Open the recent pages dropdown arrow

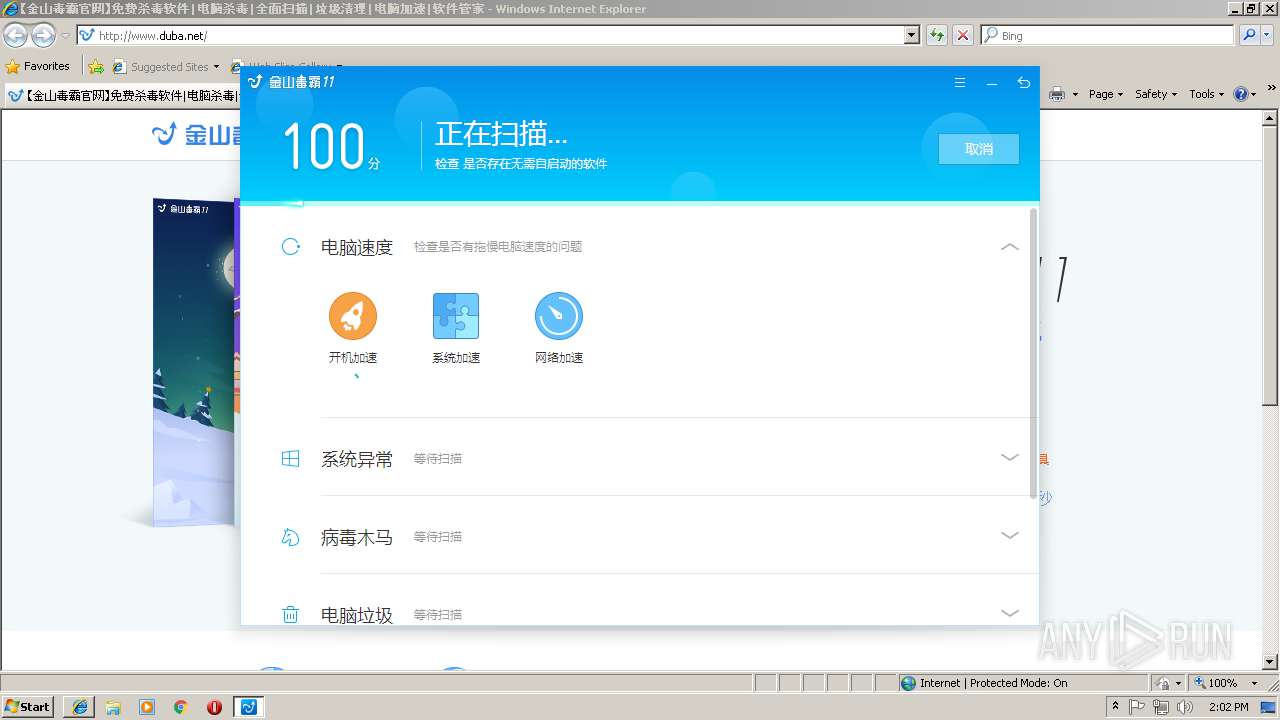65,36
